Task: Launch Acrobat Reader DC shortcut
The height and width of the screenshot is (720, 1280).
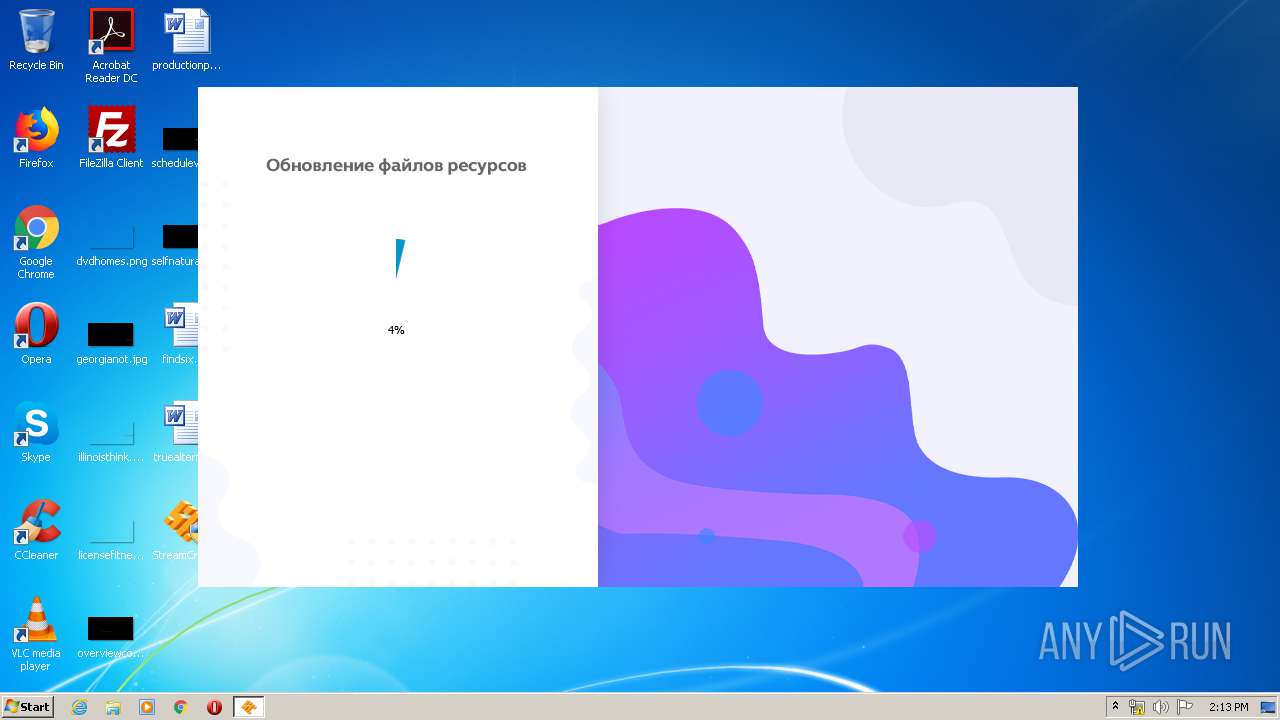Action: (111, 46)
